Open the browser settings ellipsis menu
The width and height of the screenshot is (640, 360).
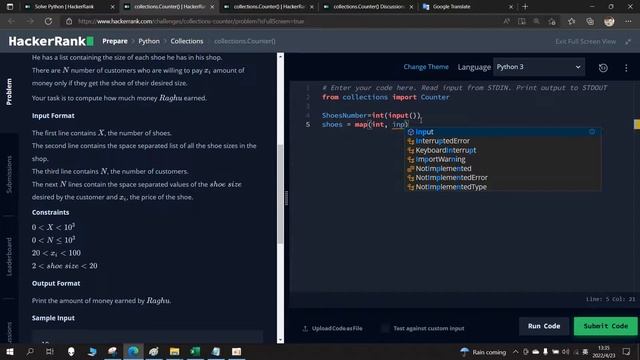(x=628, y=21)
